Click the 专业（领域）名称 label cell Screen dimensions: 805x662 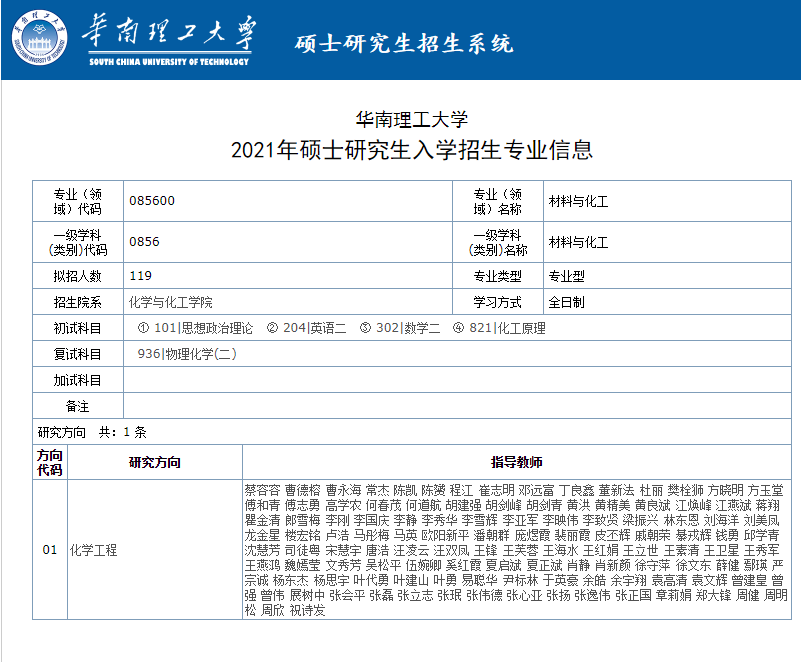point(497,201)
